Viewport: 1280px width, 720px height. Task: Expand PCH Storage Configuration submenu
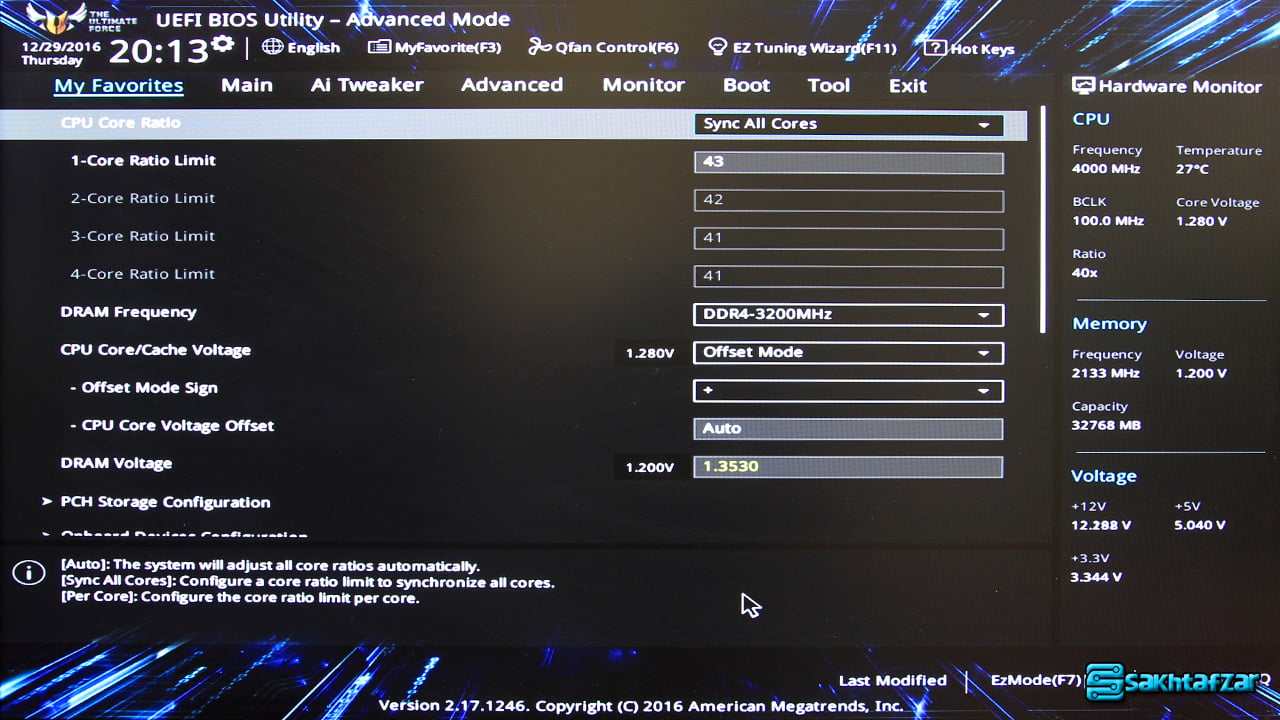click(165, 502)
